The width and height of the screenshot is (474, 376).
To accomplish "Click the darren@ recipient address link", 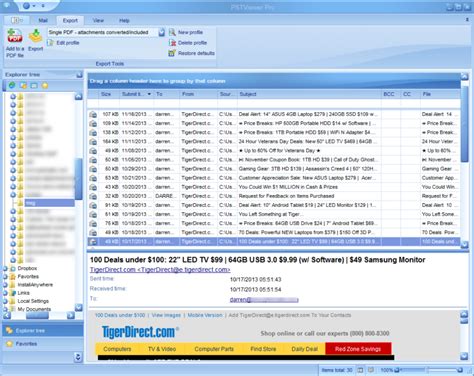I will pyautogui.click(x=264, y=300).
